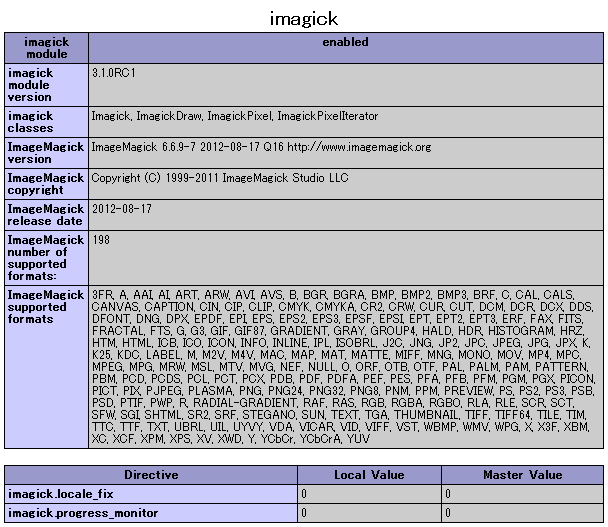Select the 'ImageMagick copyright' label cell
The width and height of the screenshot is (608, 527).
[x=46, y=184]
